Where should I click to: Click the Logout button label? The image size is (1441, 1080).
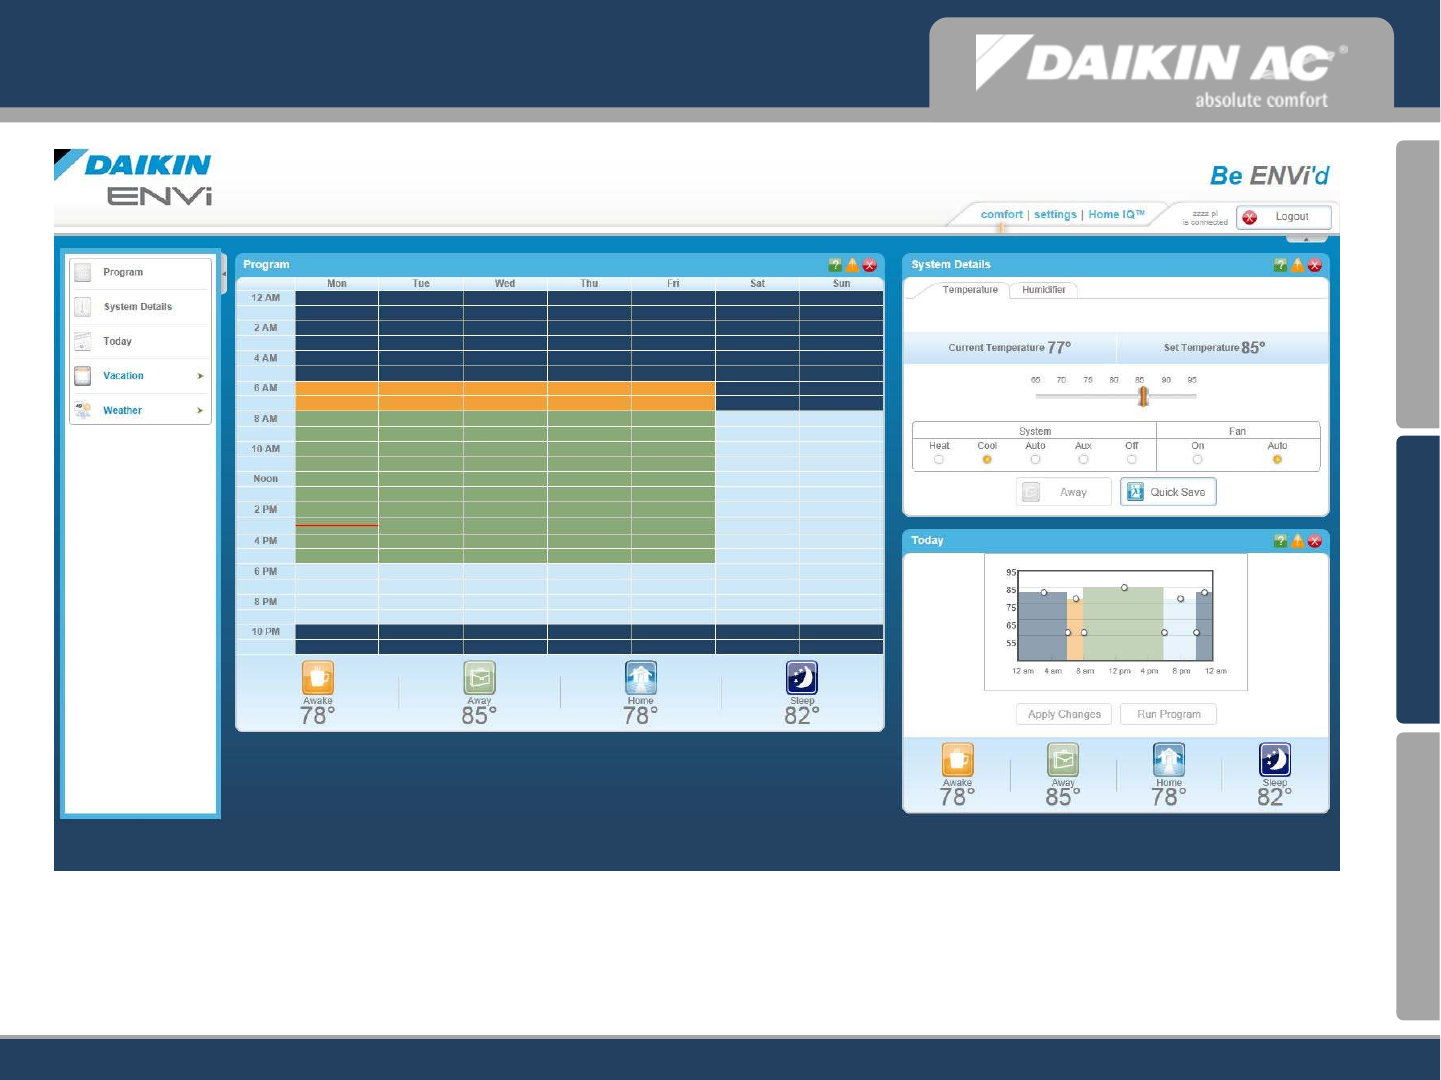click(x=1292, y=217)
